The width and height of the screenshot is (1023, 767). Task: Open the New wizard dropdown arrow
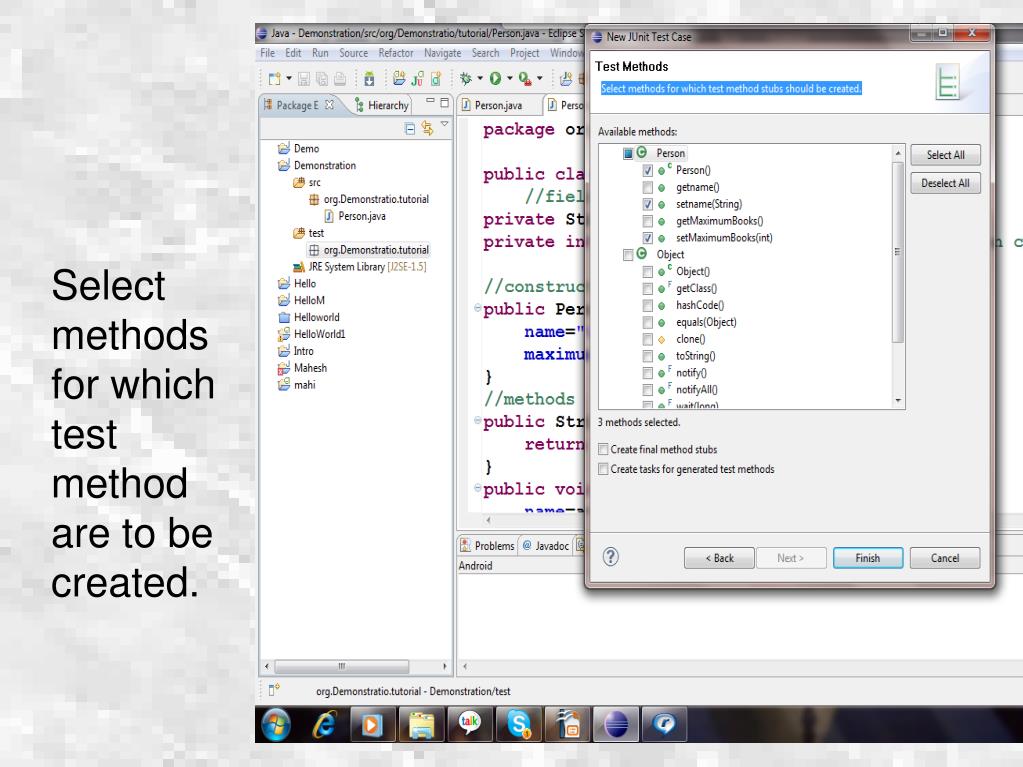tap(288, 78)
